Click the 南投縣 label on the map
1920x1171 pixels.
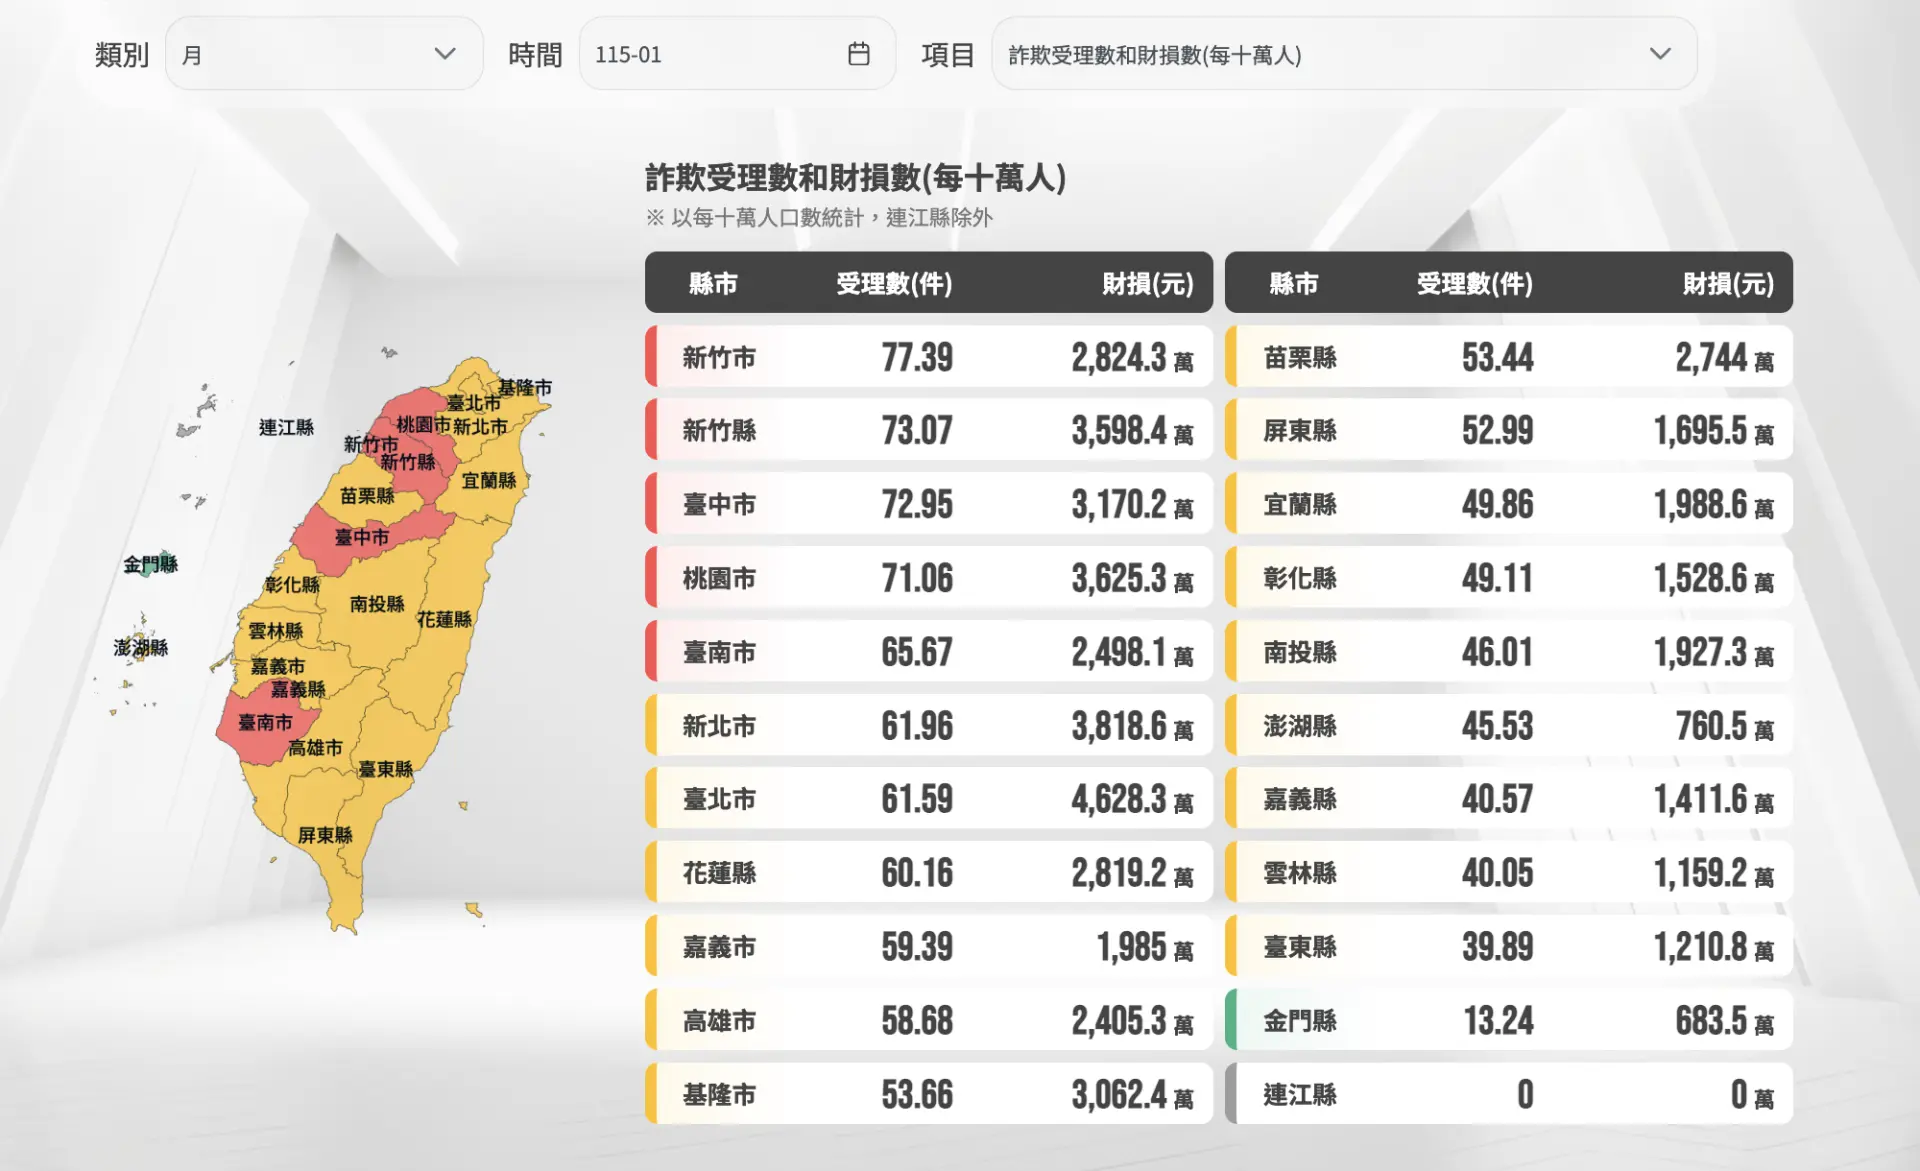(377, 604)
